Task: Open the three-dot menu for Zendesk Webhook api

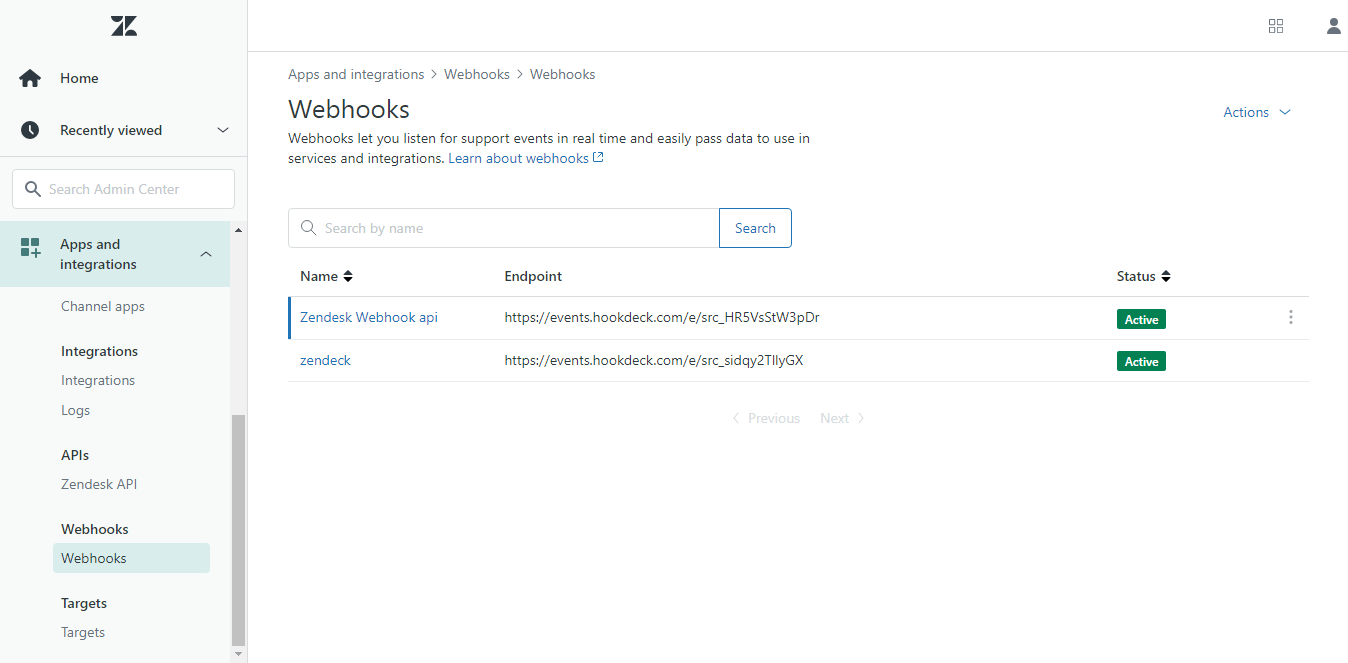Action: 1291,317
